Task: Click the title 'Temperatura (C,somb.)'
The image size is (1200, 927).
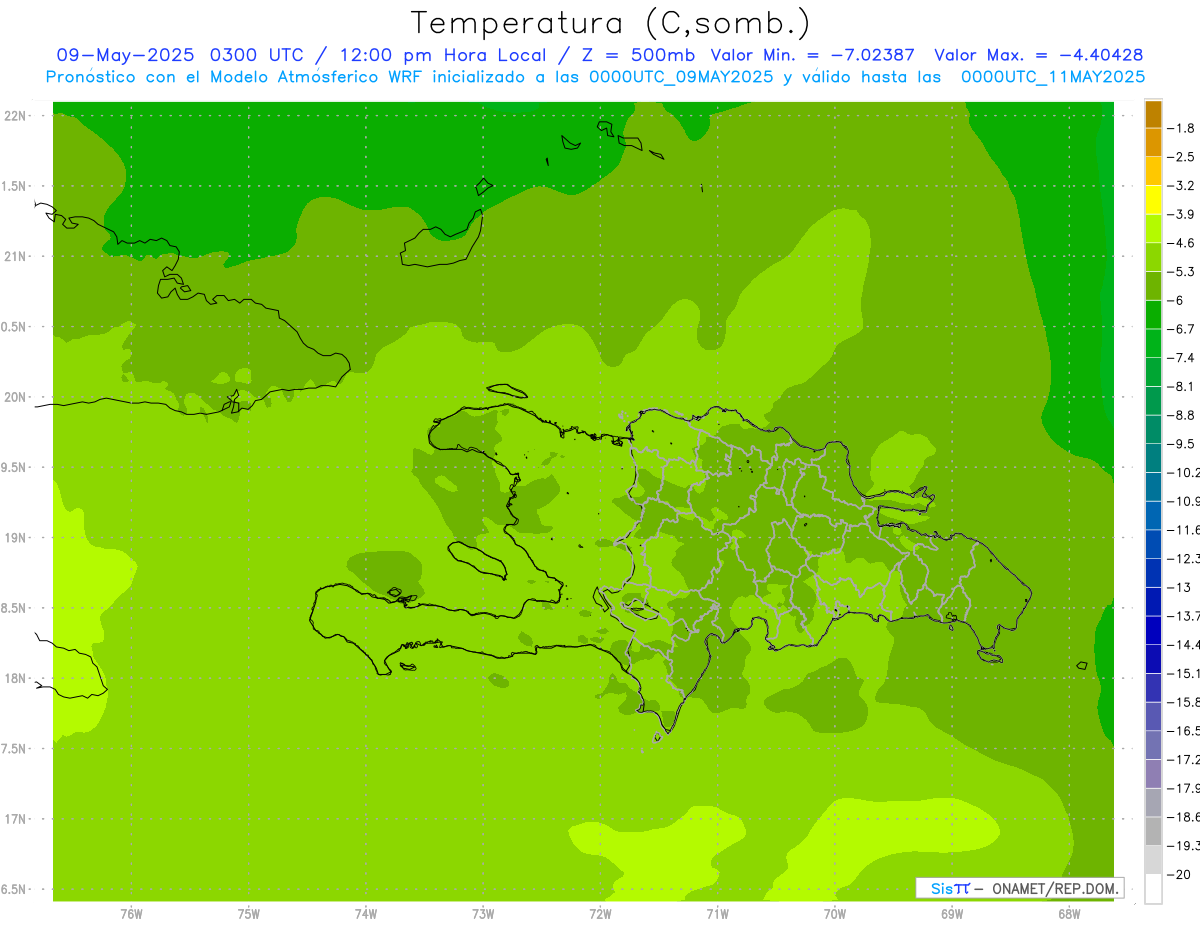Action: tap(611, 24)
